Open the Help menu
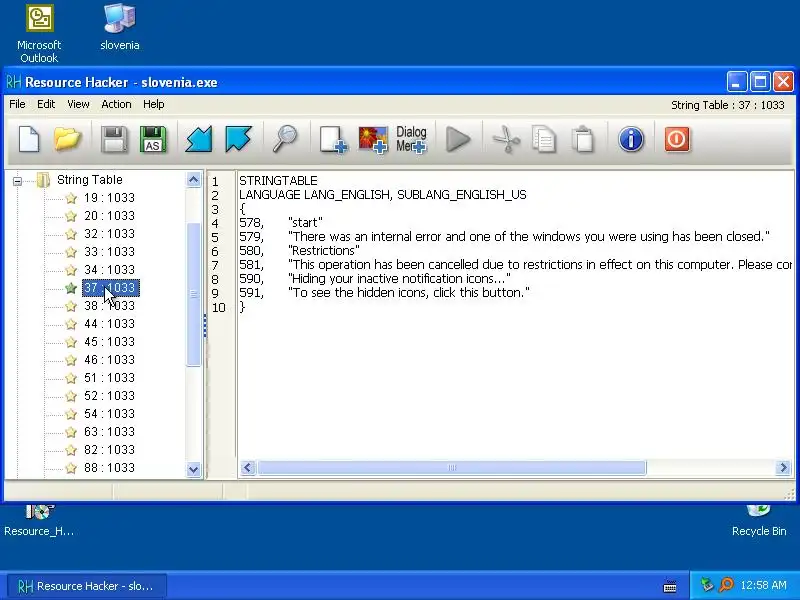 154,104
